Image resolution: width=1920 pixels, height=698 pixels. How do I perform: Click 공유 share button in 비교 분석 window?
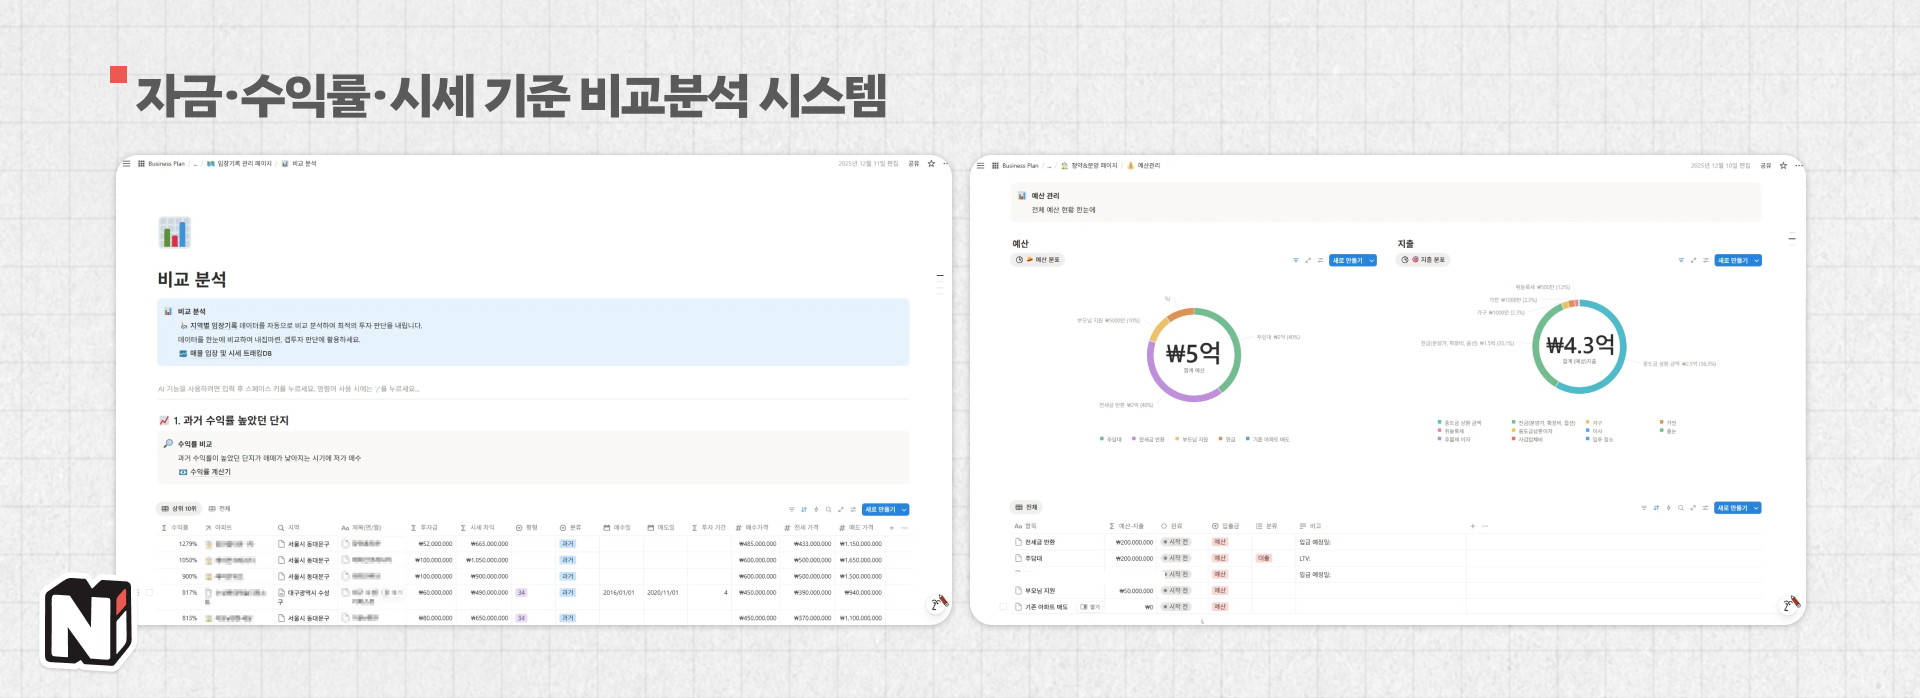click(x=914, y=163)
